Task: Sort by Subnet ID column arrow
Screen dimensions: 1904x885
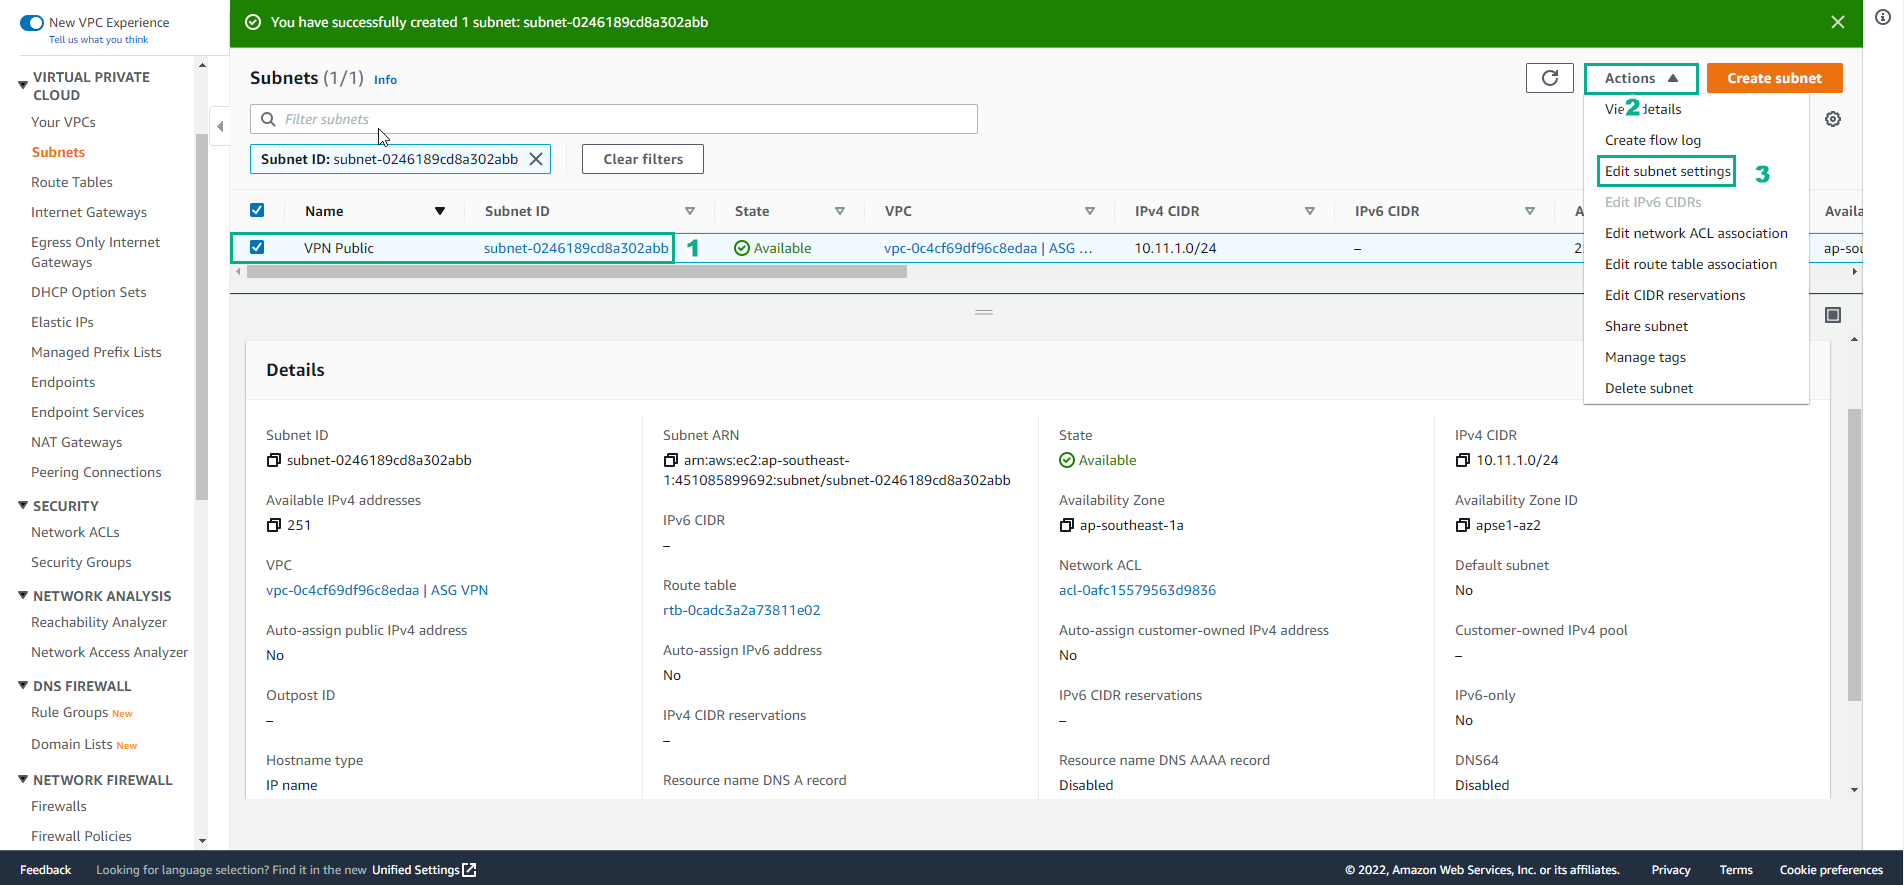Action: click(x=690, y=211)
